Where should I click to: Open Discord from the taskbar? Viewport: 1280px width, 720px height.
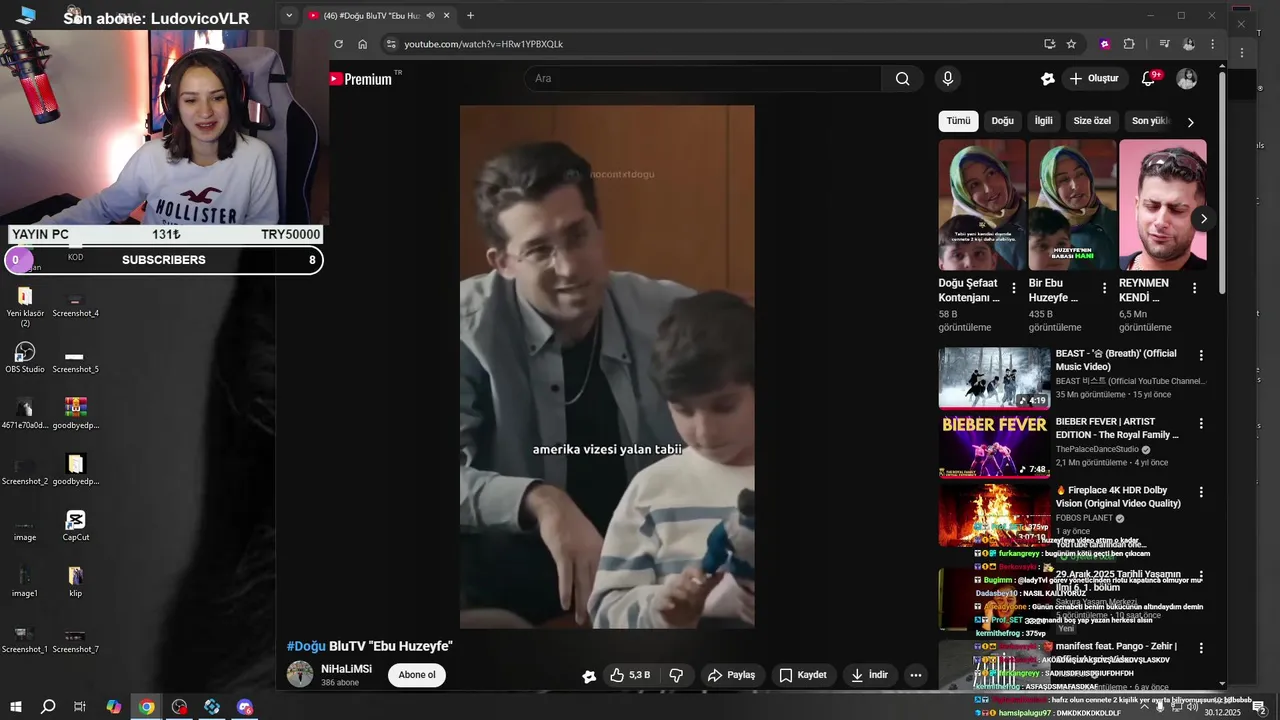[245, 707]
